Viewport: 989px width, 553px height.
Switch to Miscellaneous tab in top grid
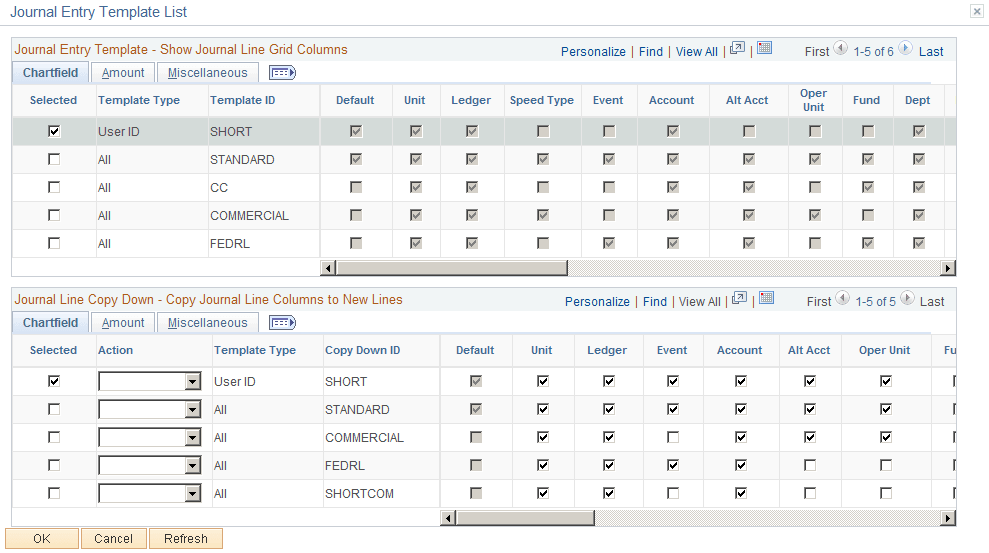[208, 73]
